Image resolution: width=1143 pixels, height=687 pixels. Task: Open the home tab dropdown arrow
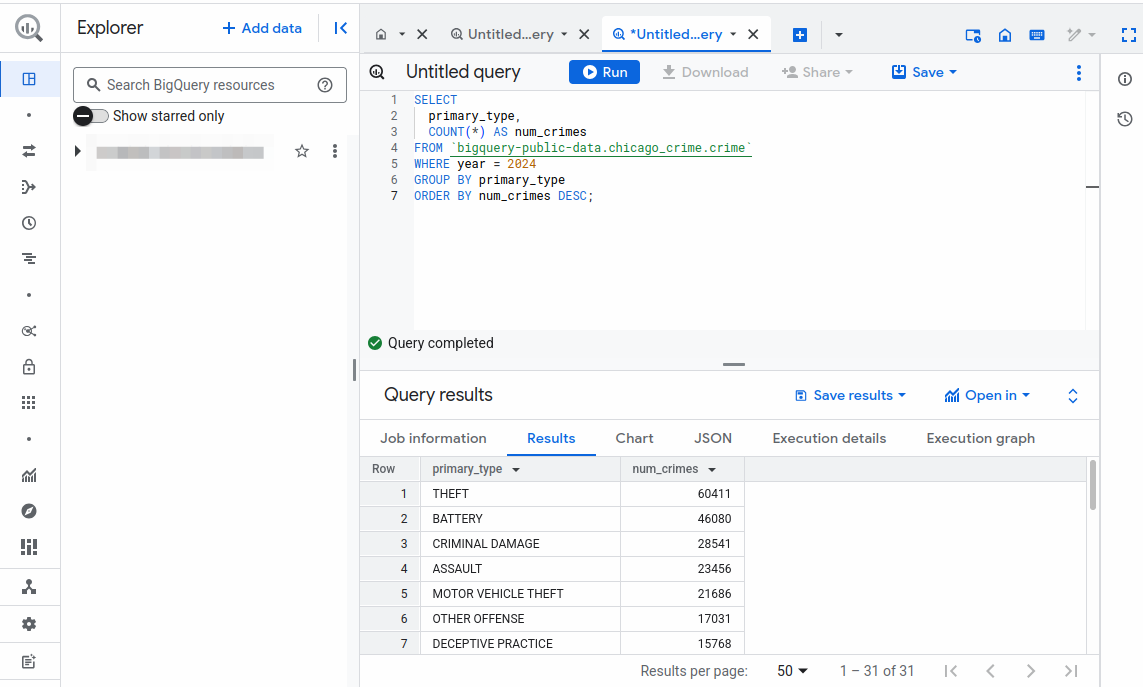(402, 34)
